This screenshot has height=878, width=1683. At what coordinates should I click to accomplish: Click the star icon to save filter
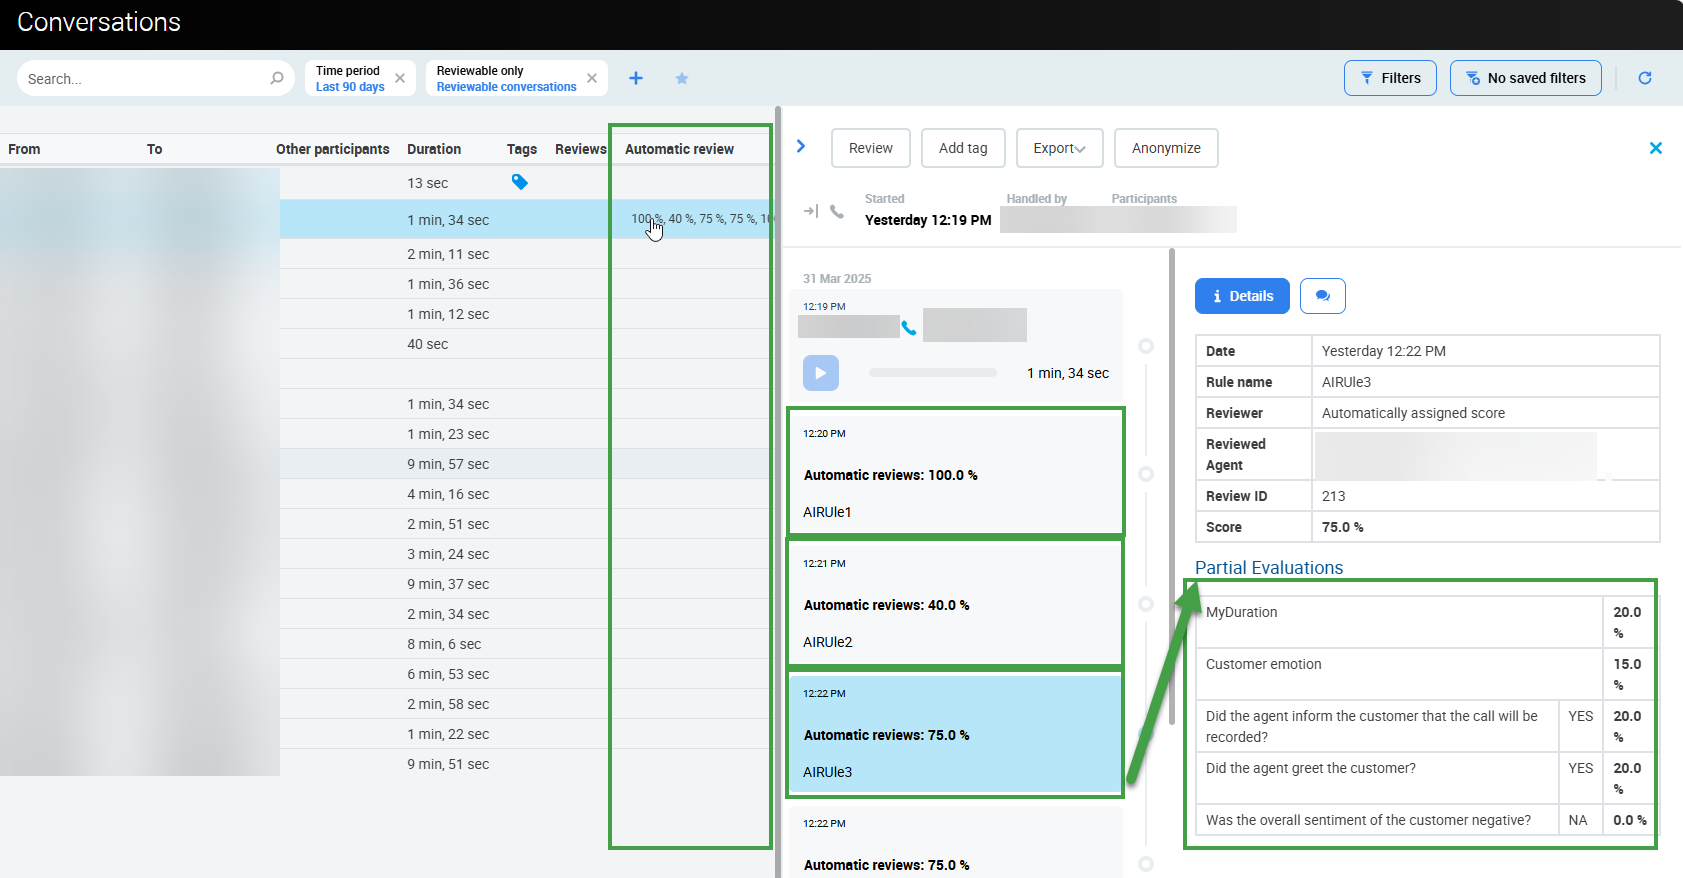pos(682,78)
